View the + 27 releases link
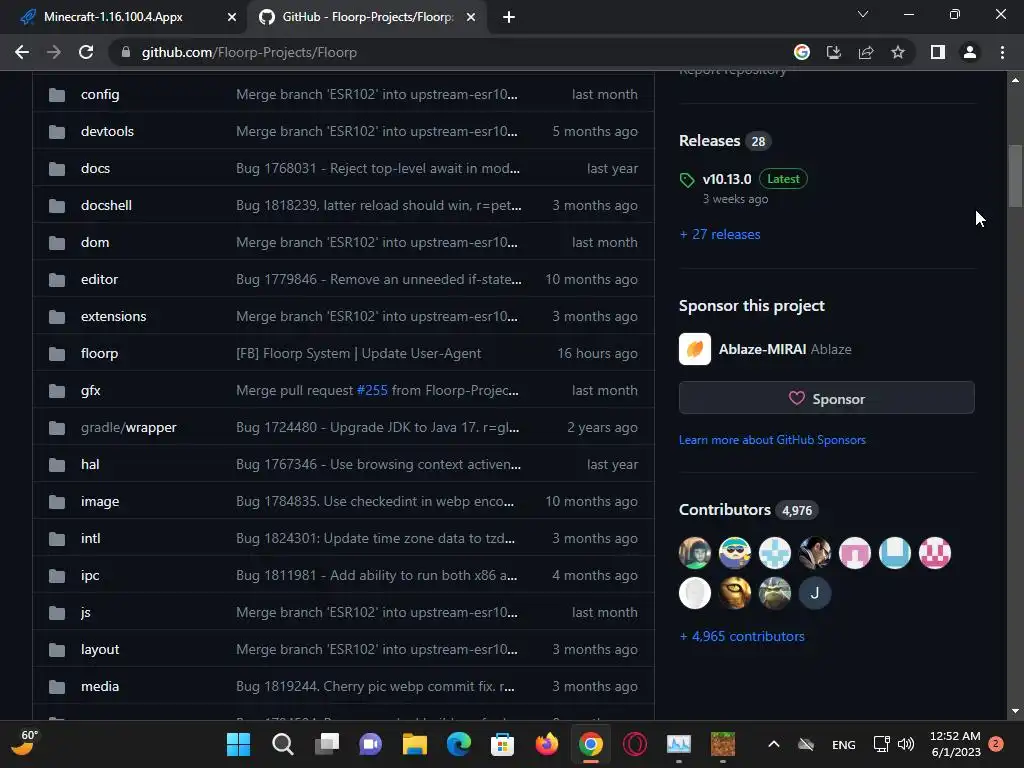This screenshot has height=768, width=1024. pos(720,234)
